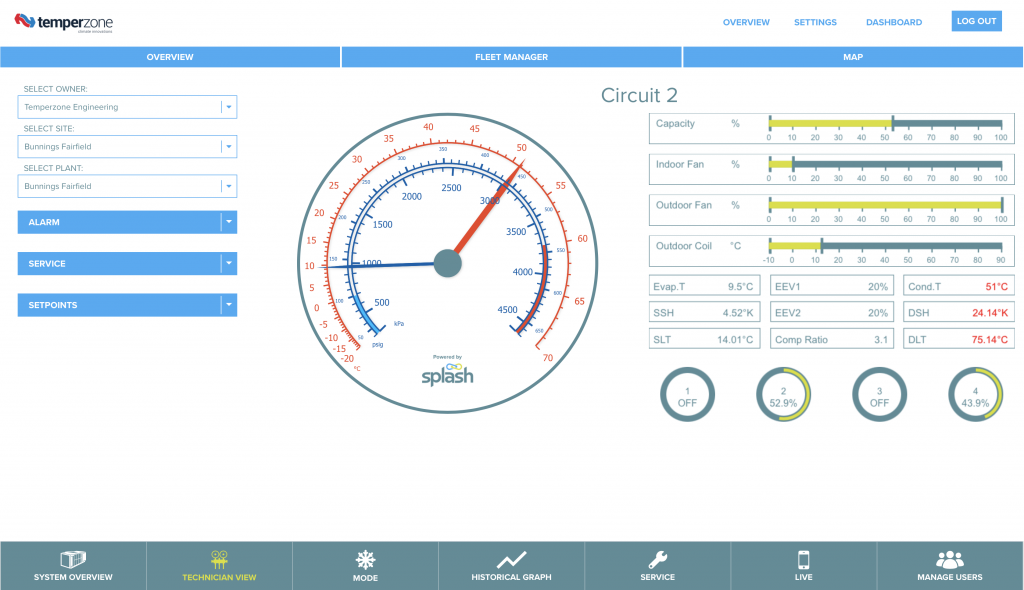Screen dimensions: 1024x590
Task: Open Historical Graph chart icon
Action: click(x=511, y=560)
